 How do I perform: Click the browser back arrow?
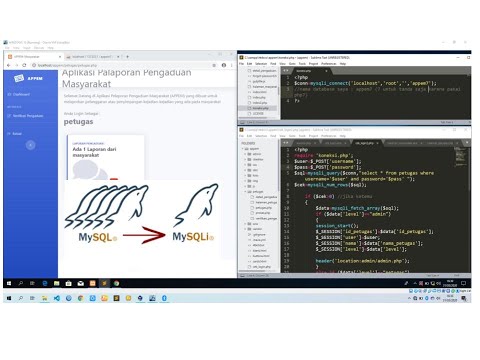(x=9, y=65)
